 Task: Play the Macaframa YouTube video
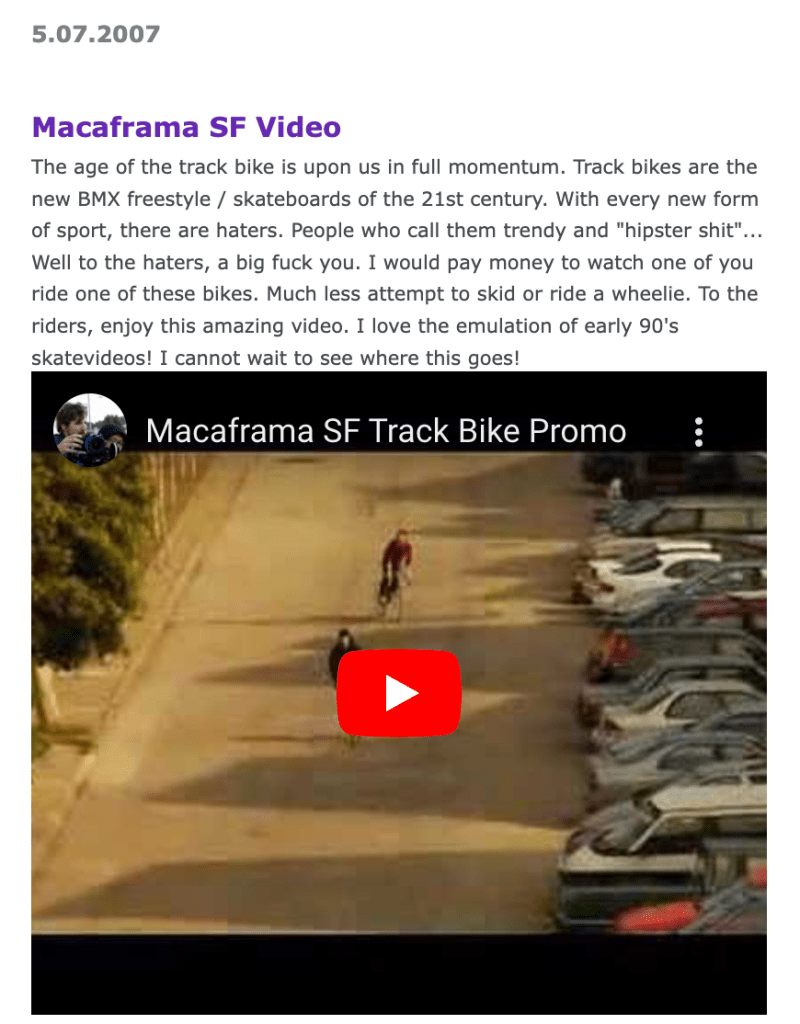[x=399, y=692]
